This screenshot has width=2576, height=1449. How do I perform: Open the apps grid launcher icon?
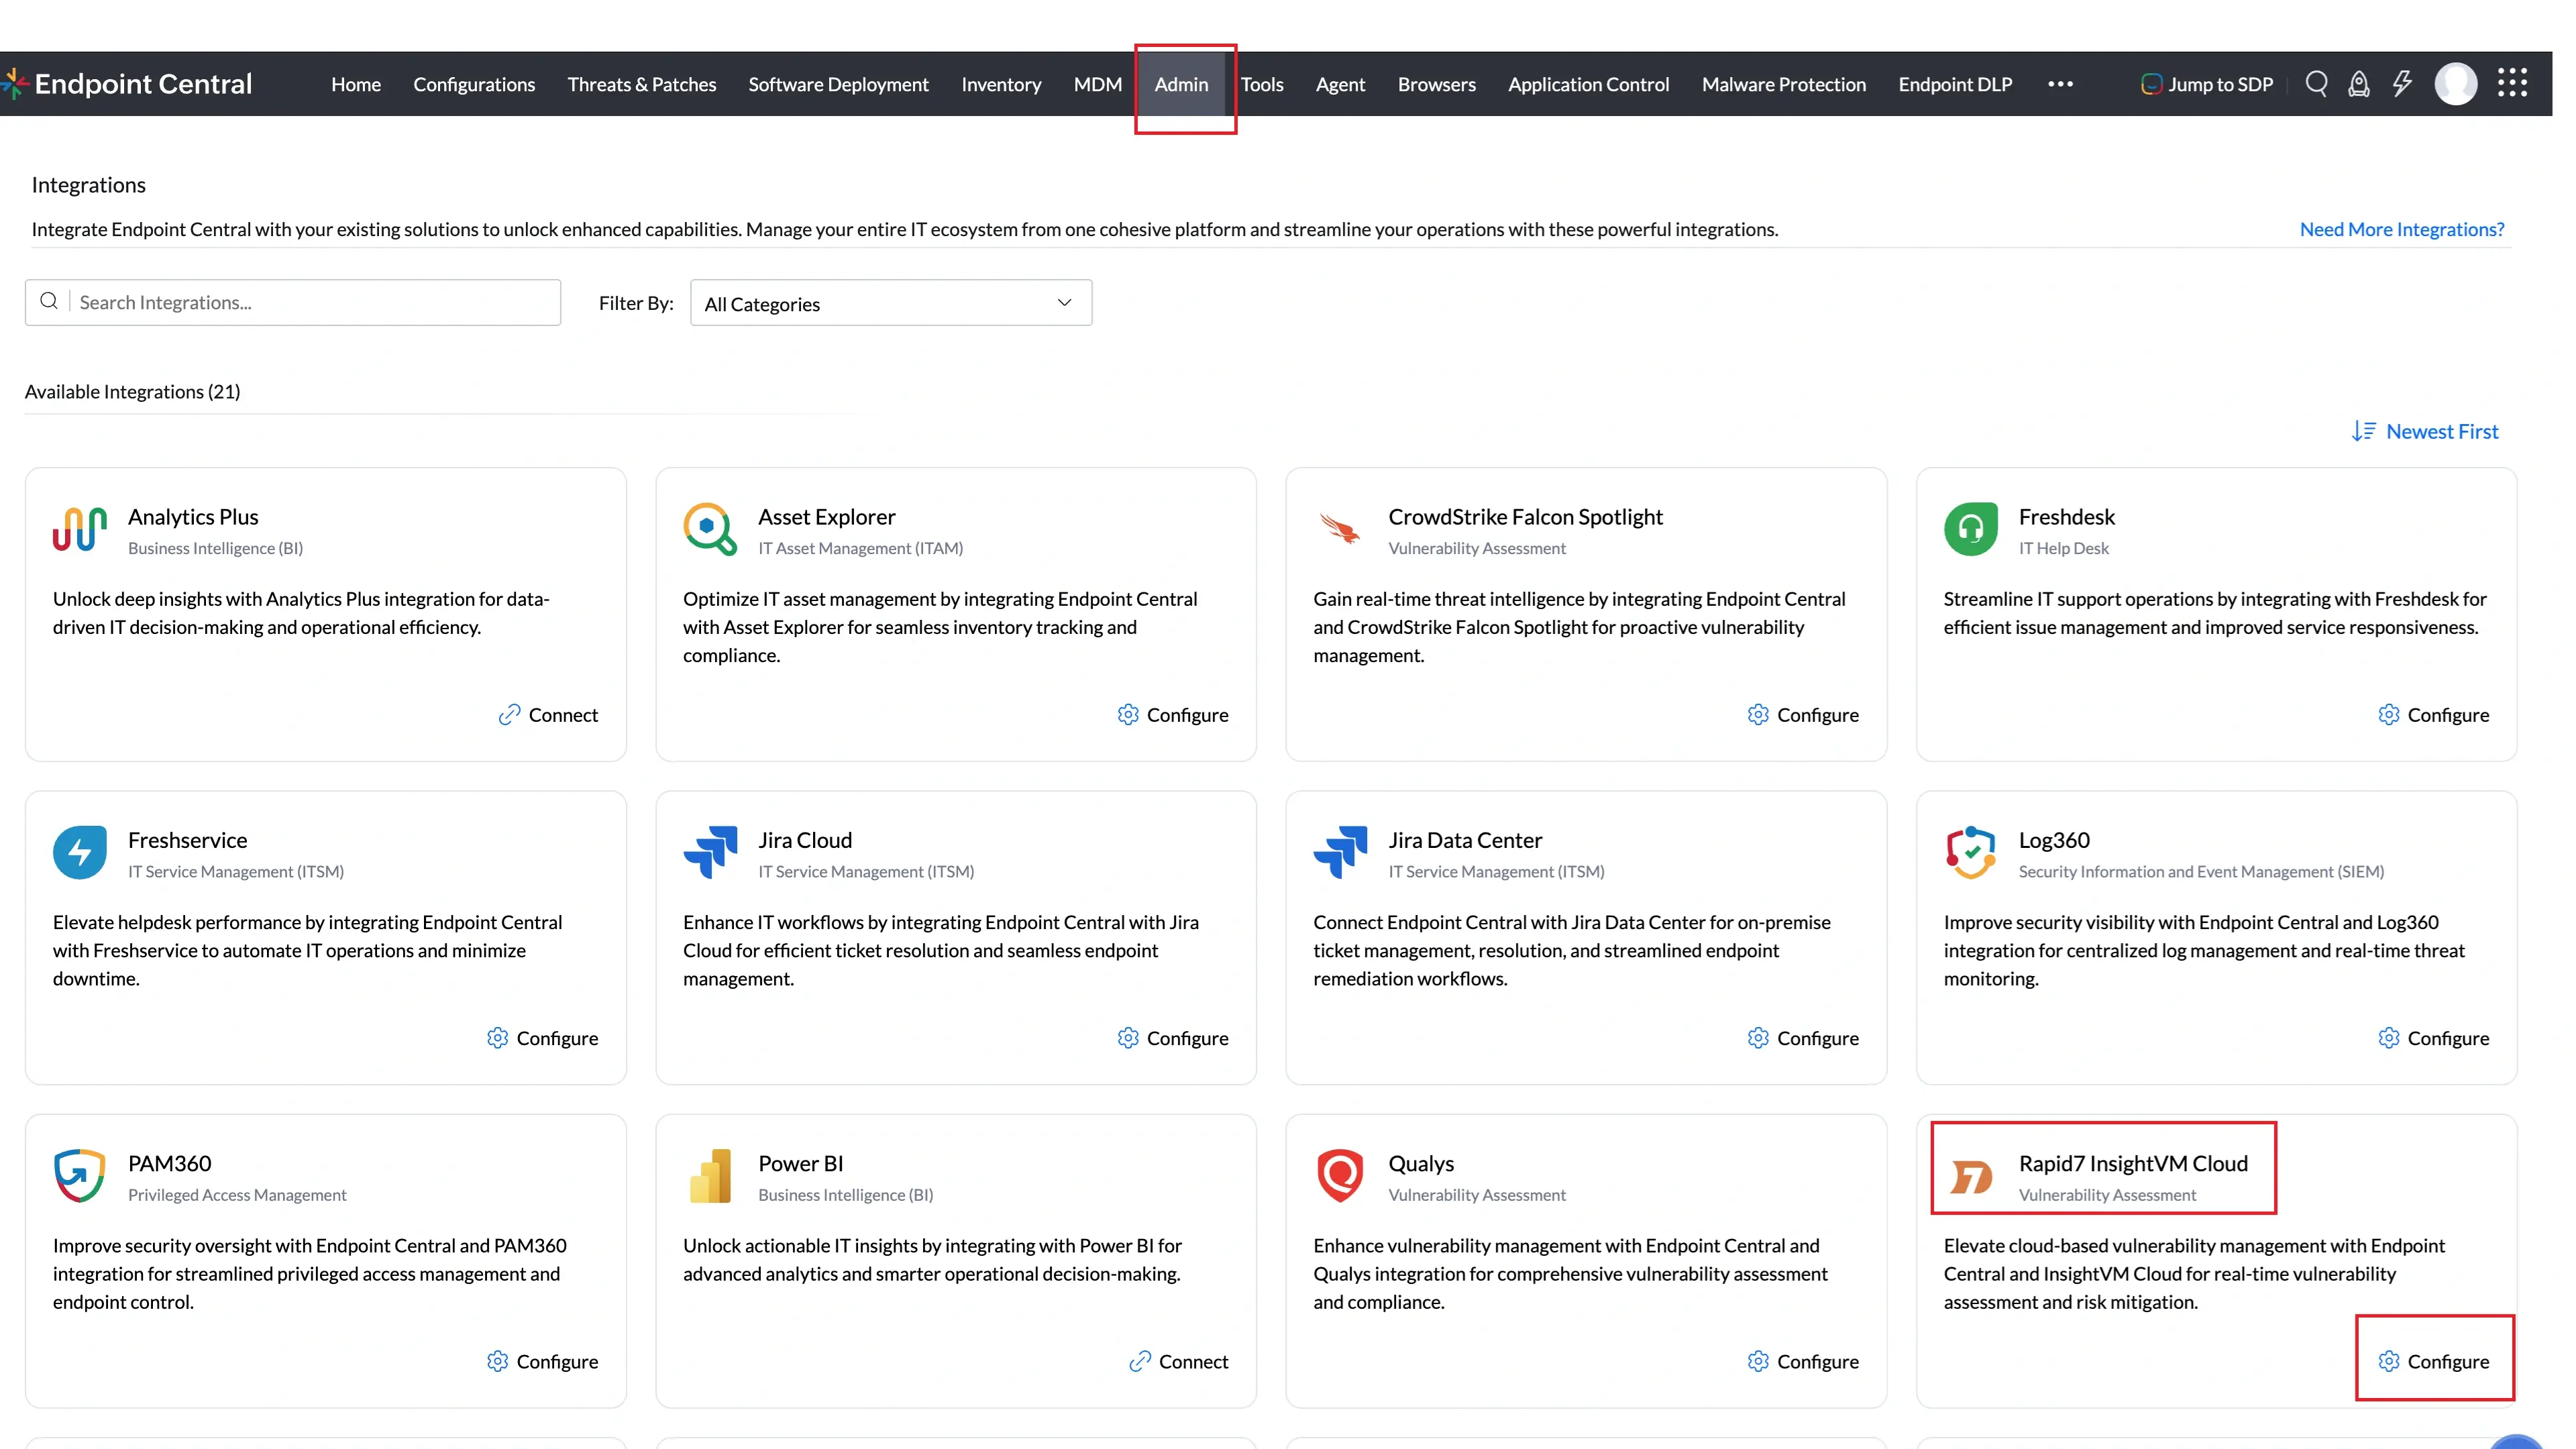(x=2512, y=83)
